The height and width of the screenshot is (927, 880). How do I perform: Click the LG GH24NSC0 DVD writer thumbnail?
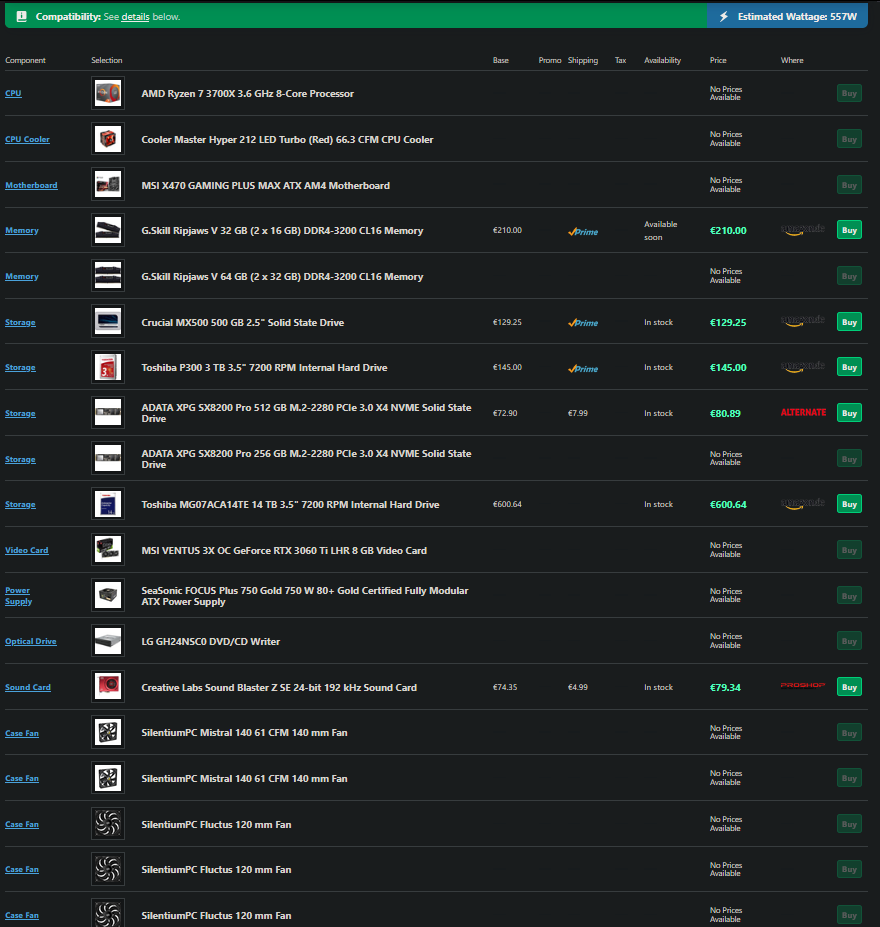tap(108, 641)
